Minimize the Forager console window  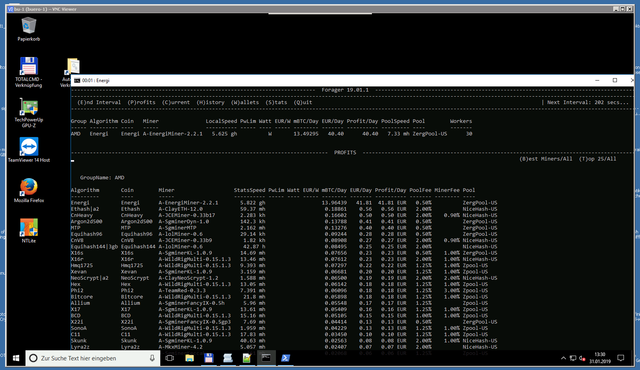[597, 80]
